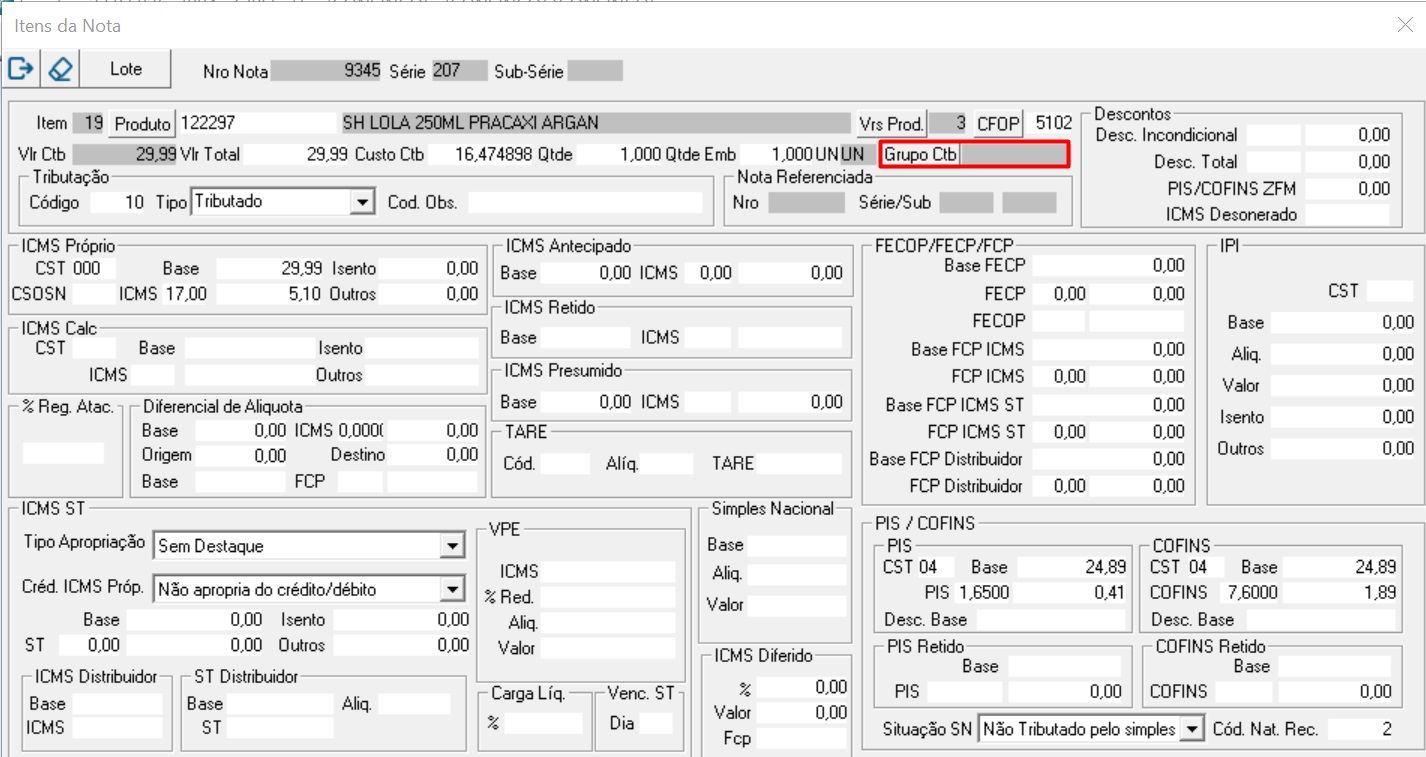Click the CFOP button
The height and width of the screenshot is (757, 1426).
(998, 124)
